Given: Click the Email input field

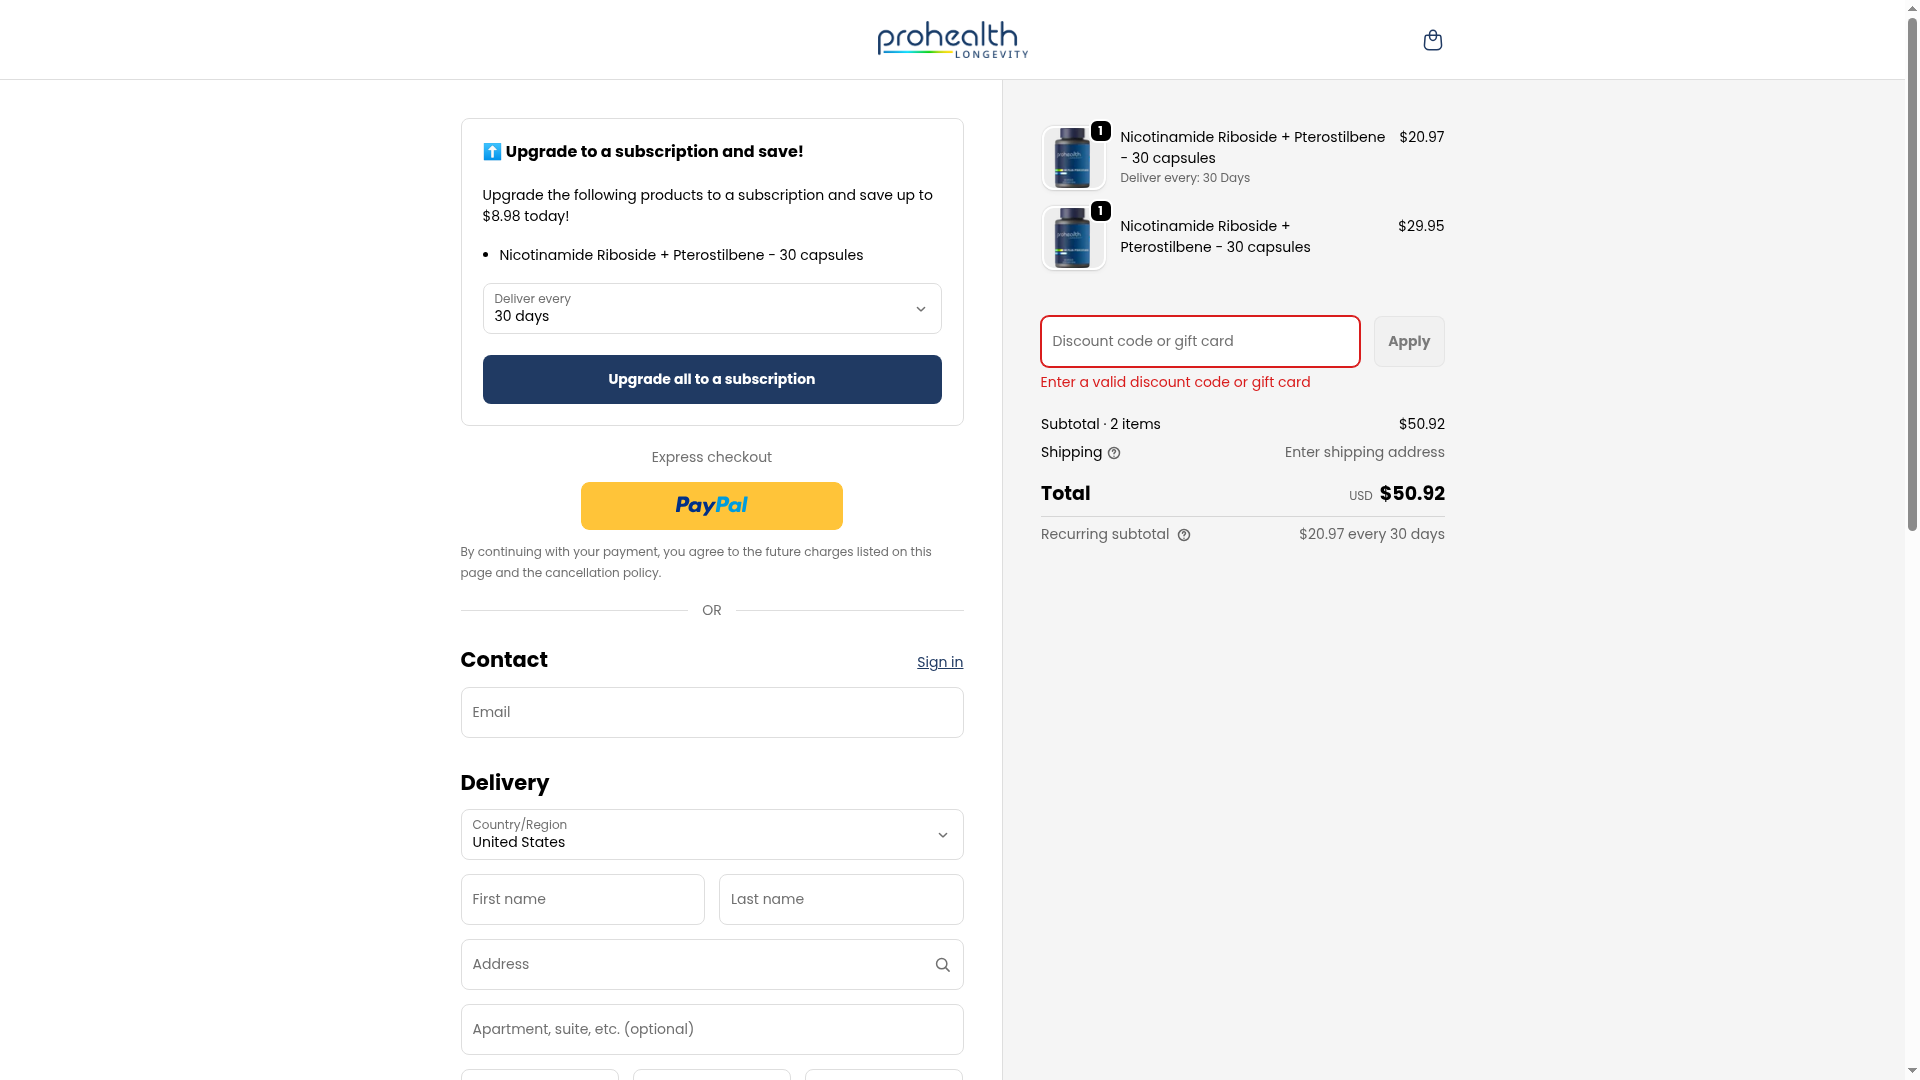Looking at the screenshot, I should pyautogui.click(x=711, y=712).
